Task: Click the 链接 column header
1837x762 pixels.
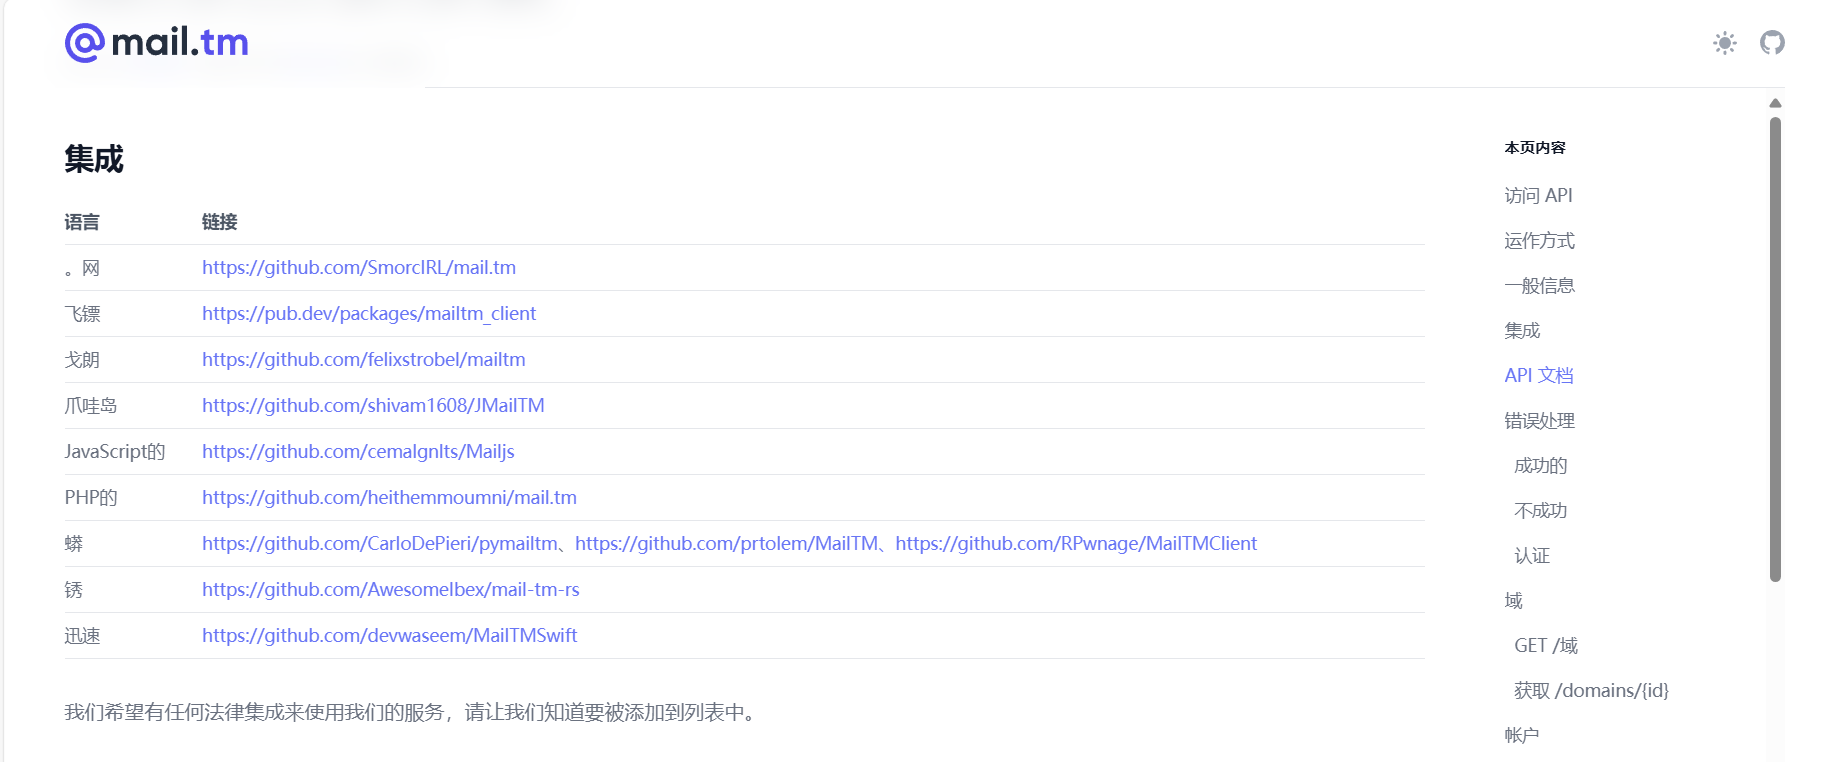Action: click(x=219, y=222)
